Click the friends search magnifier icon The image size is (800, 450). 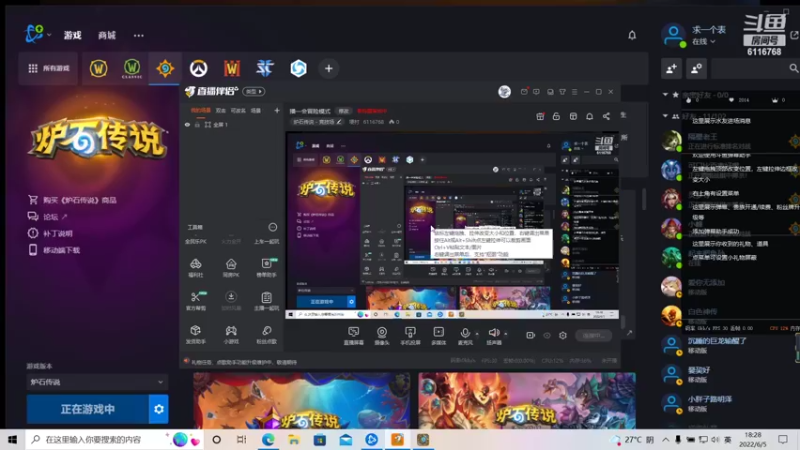[x=793, y=68]
